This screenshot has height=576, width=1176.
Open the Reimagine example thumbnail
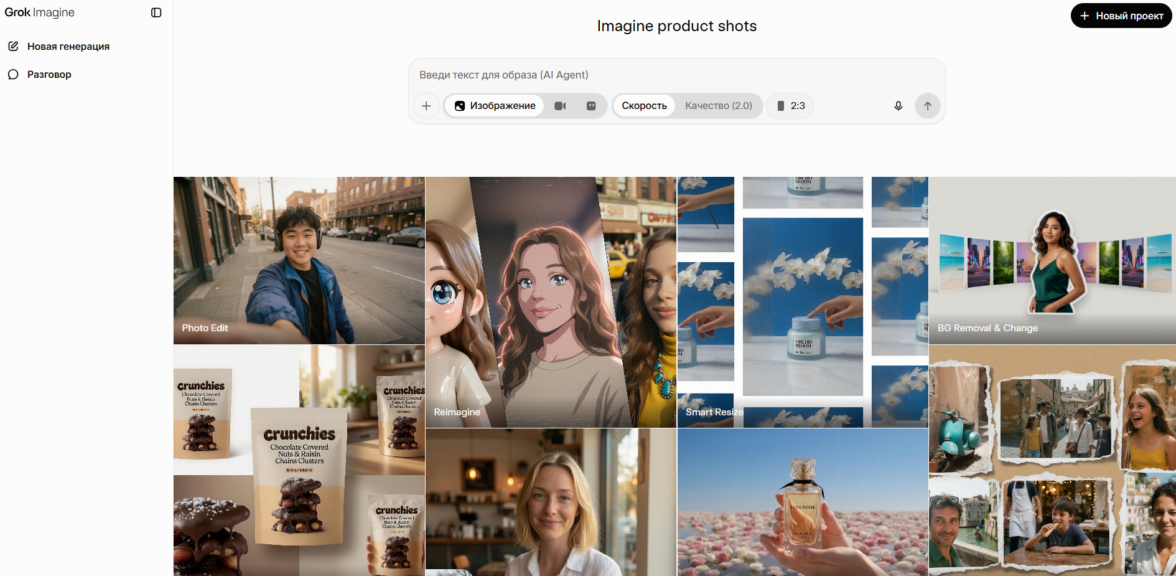pyautogui.click(x=551, y=302)
